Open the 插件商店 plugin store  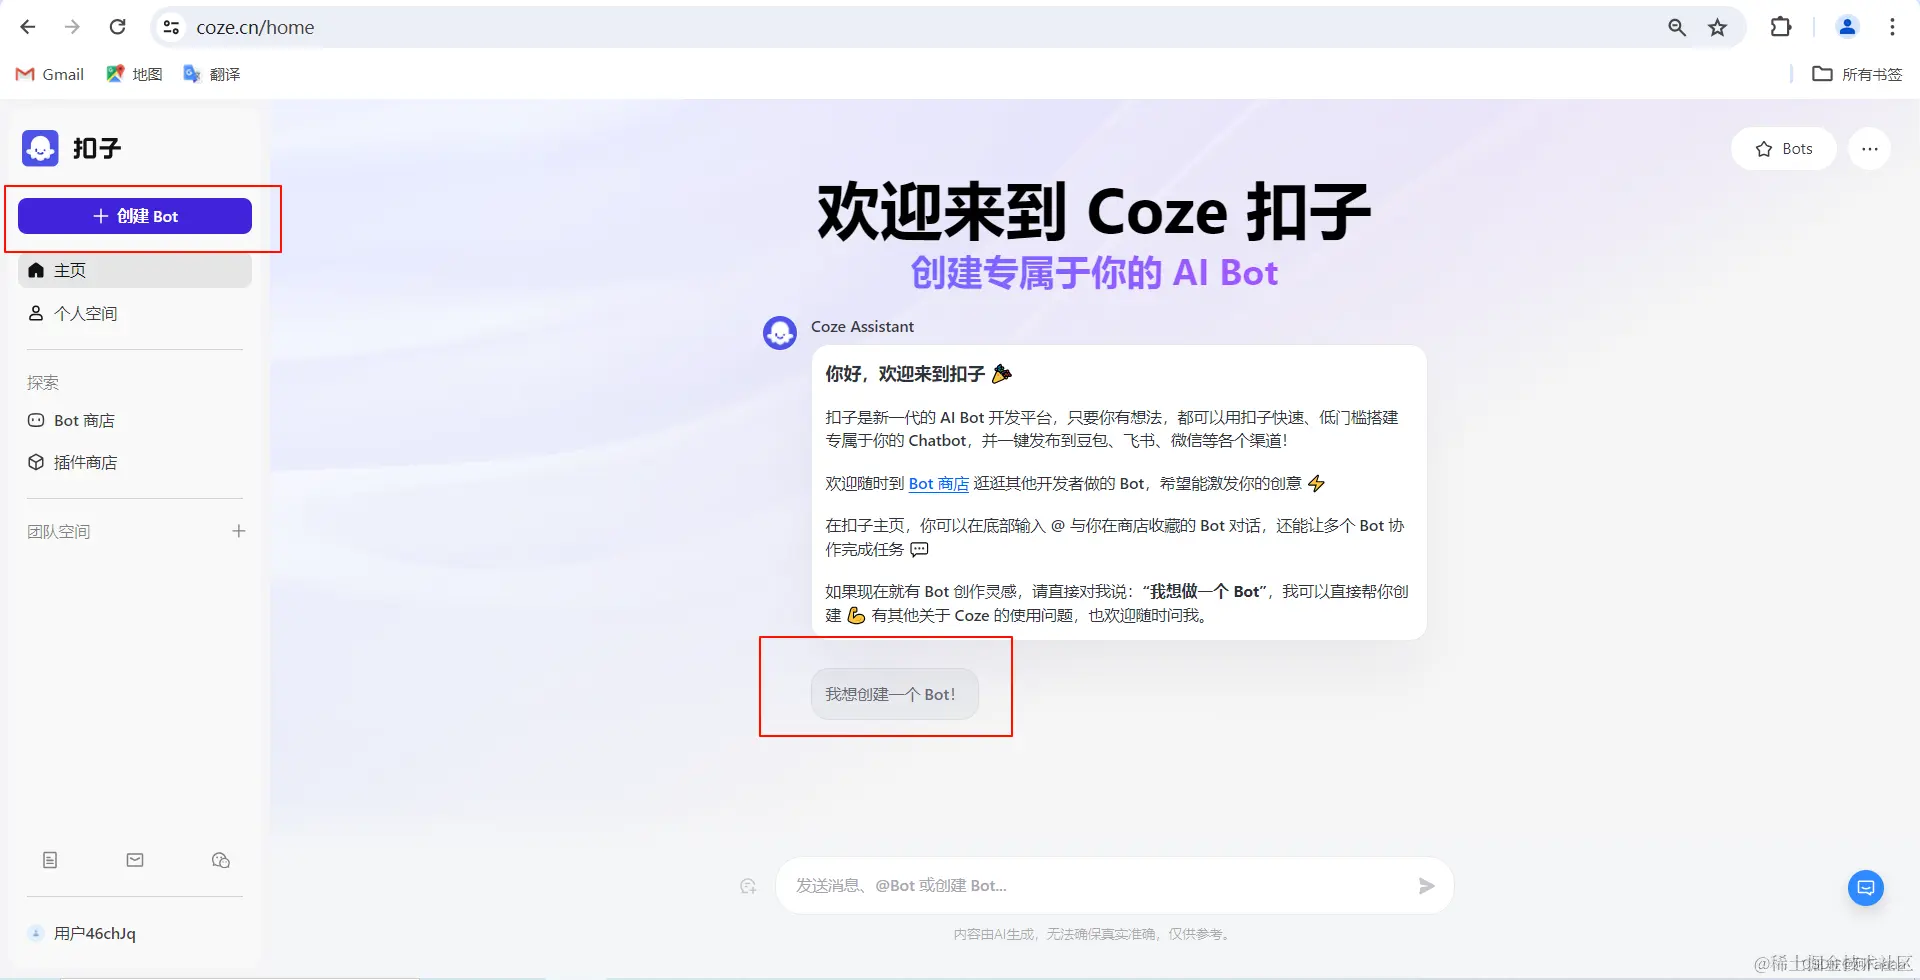click(135, 462)
